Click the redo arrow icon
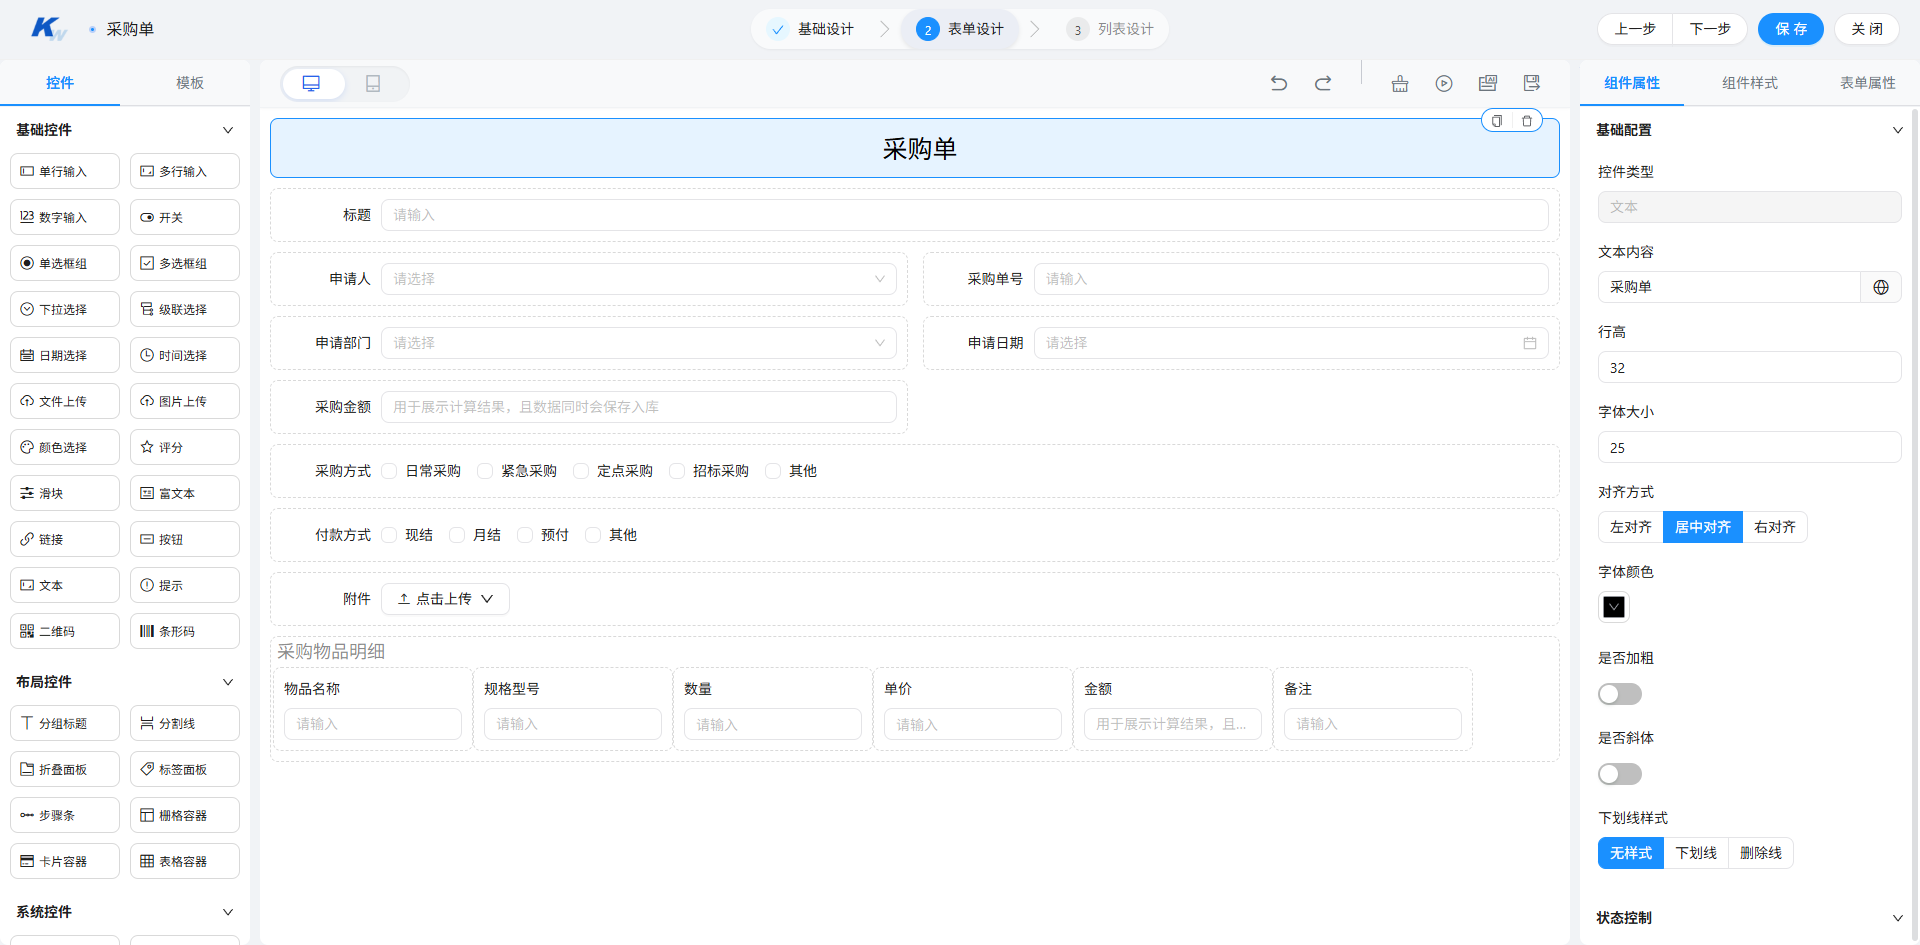Image resolution: width=1920 pixels, height=945 pixels. coord(1323,83)
